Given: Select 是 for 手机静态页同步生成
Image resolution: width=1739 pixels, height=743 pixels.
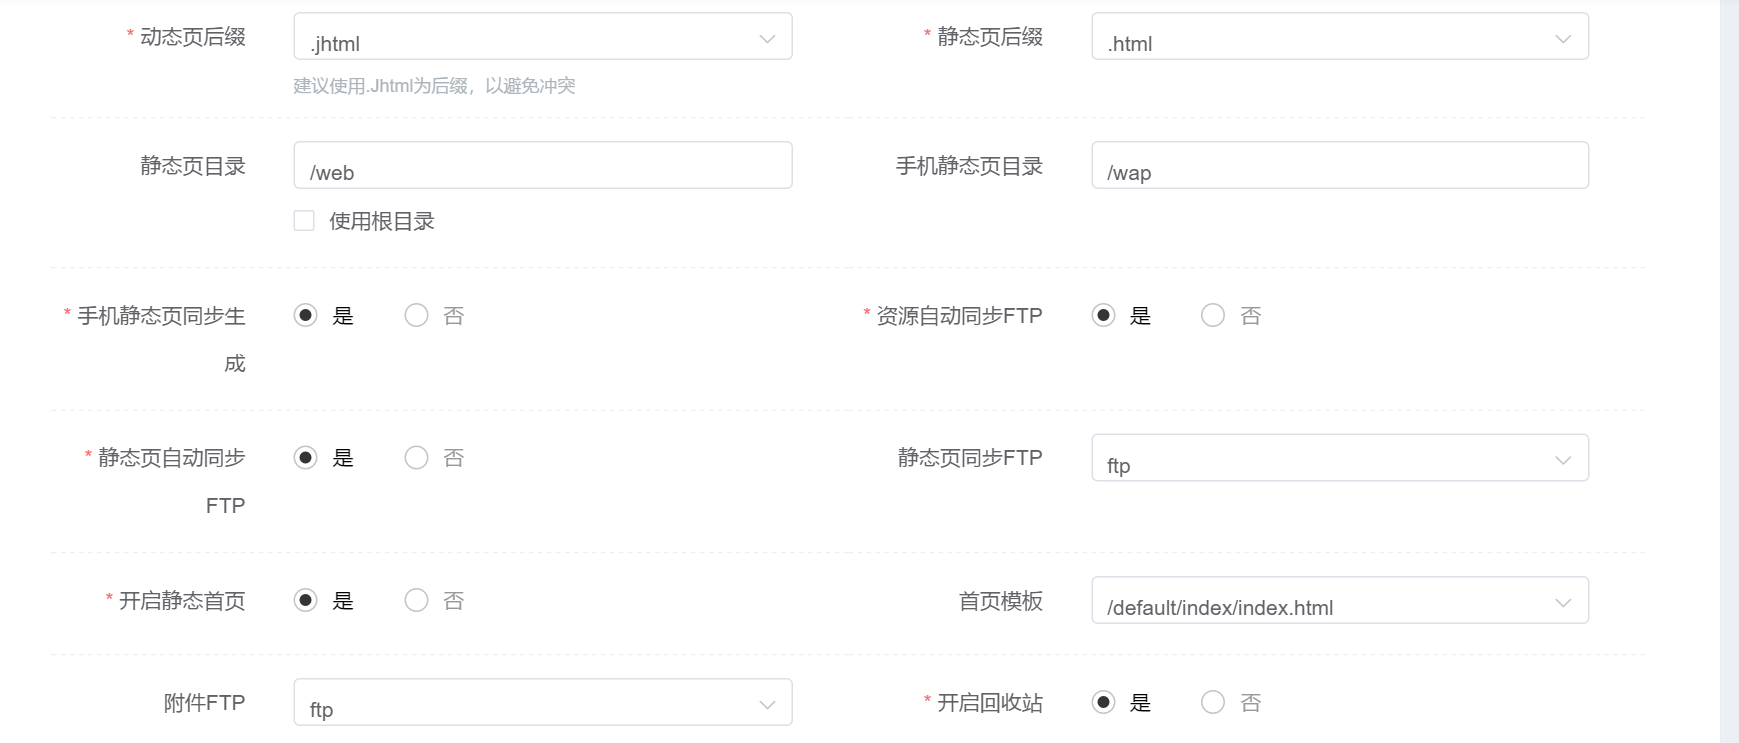Looking at the screenshot, I should coord(306,316).
